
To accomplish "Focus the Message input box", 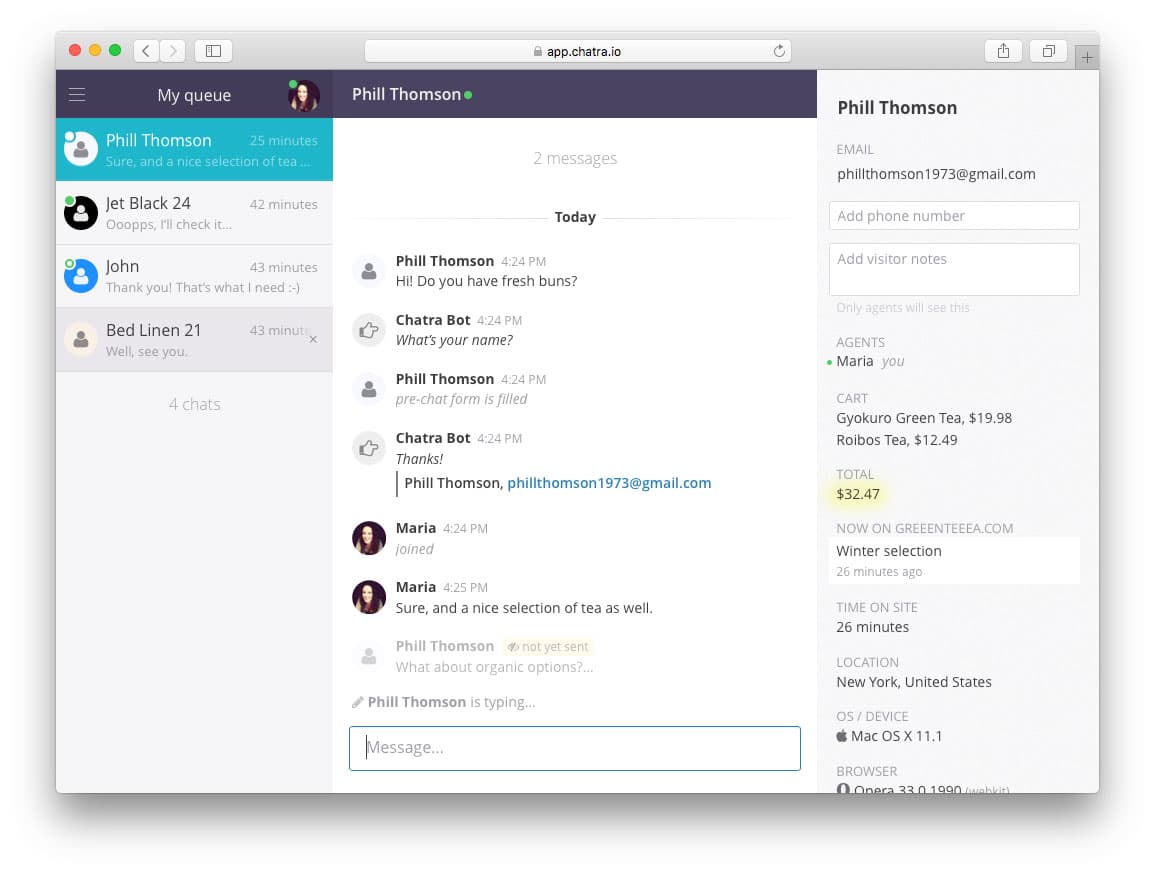I will point(575,748).
